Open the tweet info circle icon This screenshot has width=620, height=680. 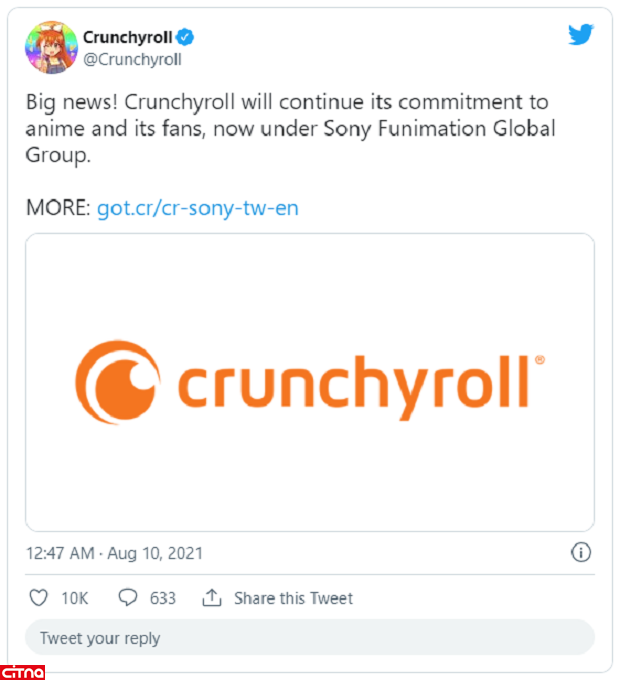581,552
